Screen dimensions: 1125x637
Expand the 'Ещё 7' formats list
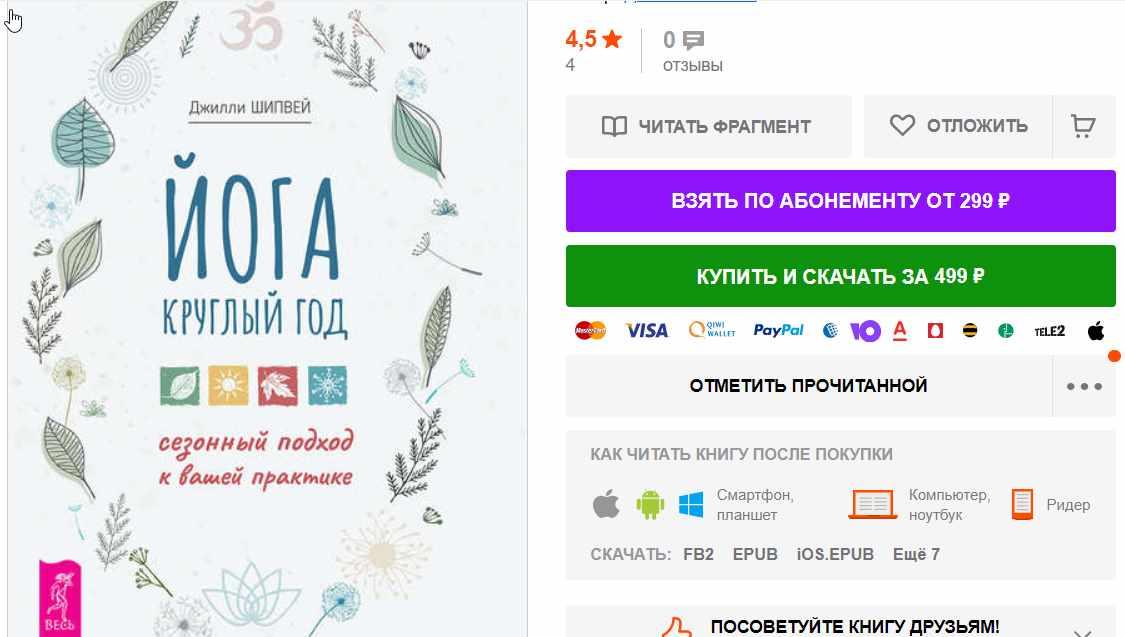click(916, 555)
